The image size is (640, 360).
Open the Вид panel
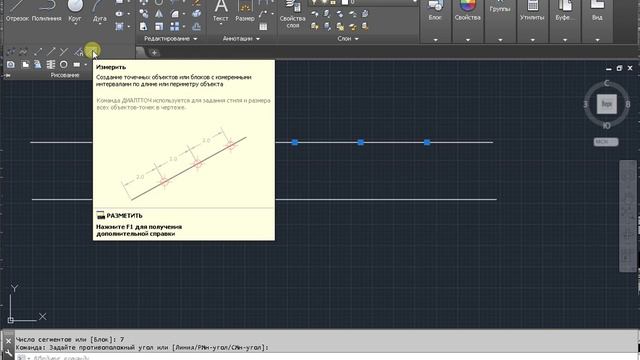pos(597,11)
